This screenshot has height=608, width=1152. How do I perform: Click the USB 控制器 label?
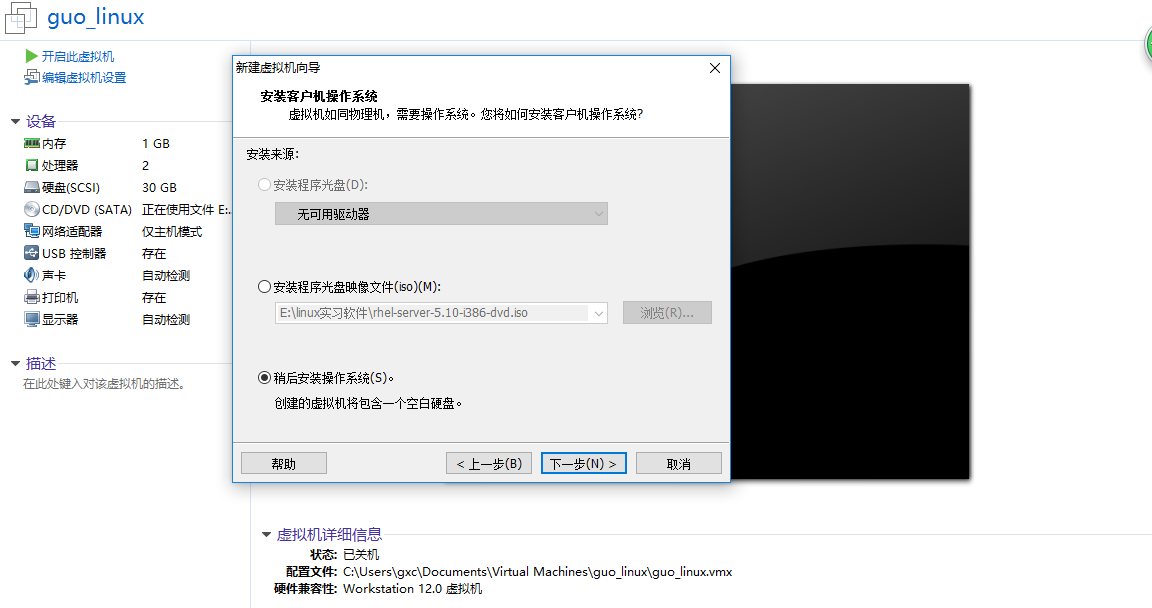click(74, 254)
